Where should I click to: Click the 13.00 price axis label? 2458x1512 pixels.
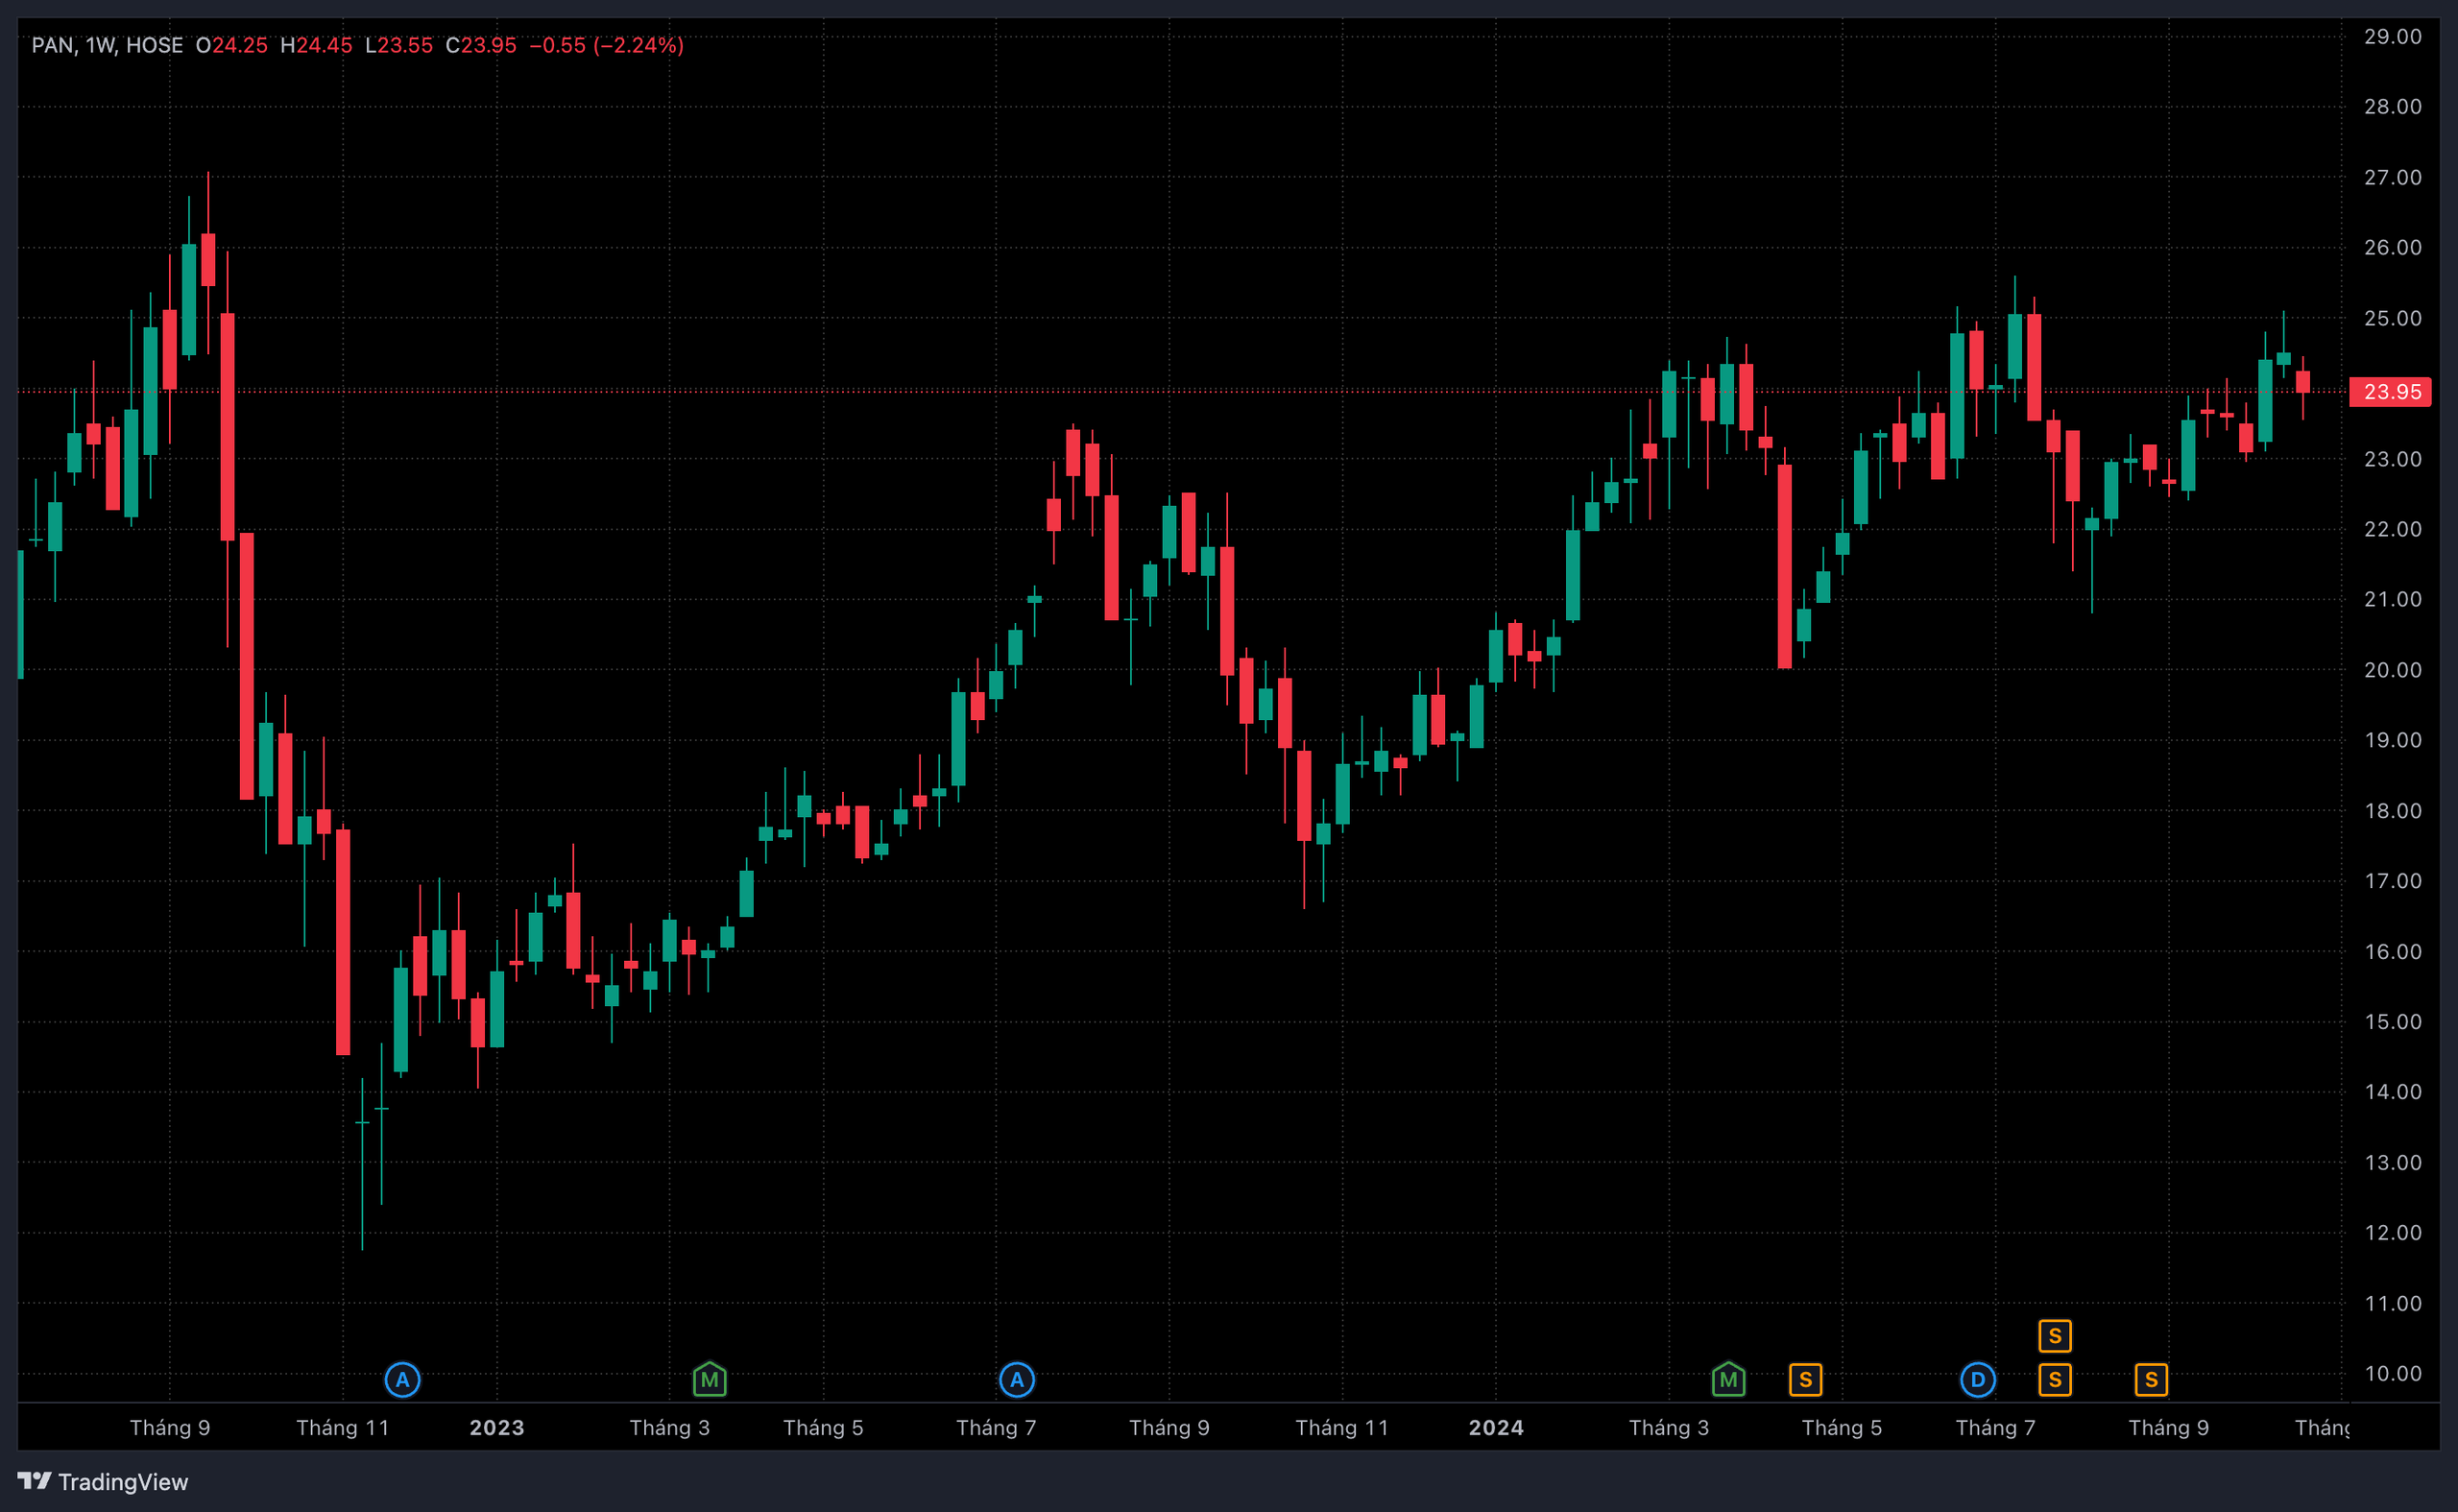click(2393, 1163)
